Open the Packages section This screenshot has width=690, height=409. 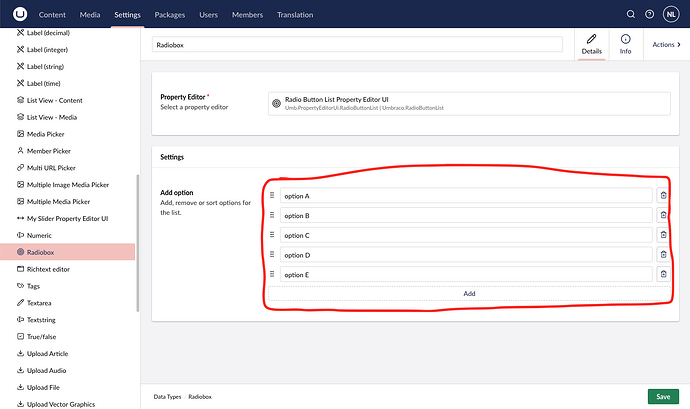pyautogui.click(x=170, y=15)
